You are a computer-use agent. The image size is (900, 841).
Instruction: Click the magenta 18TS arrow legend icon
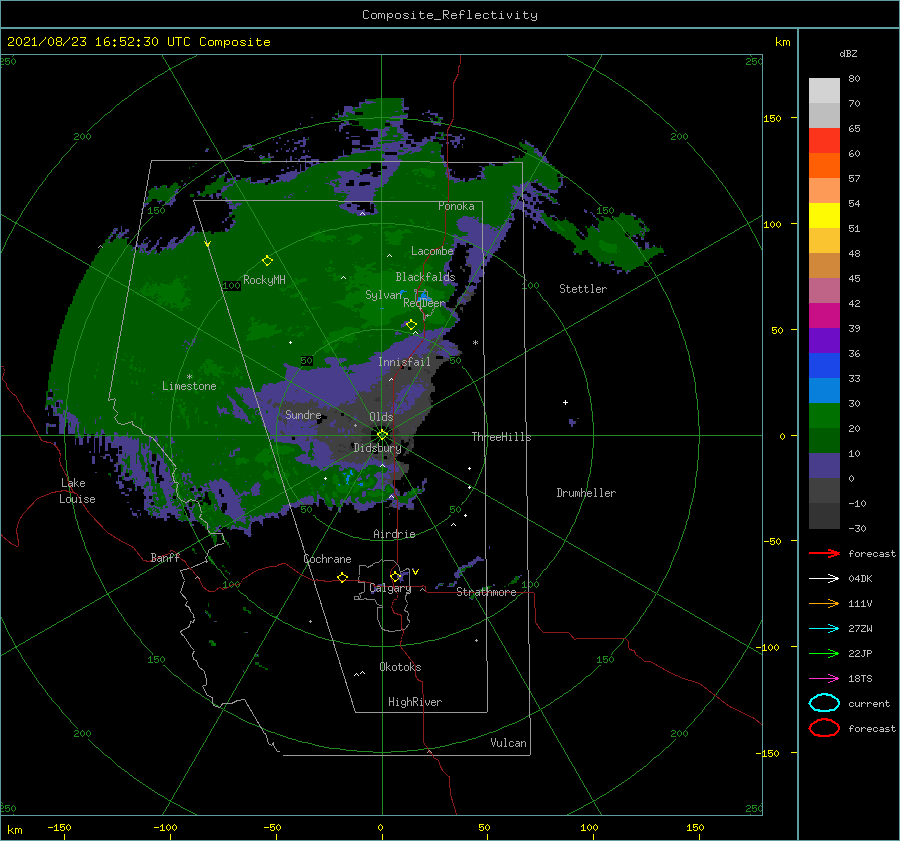(x=824, y=679)
